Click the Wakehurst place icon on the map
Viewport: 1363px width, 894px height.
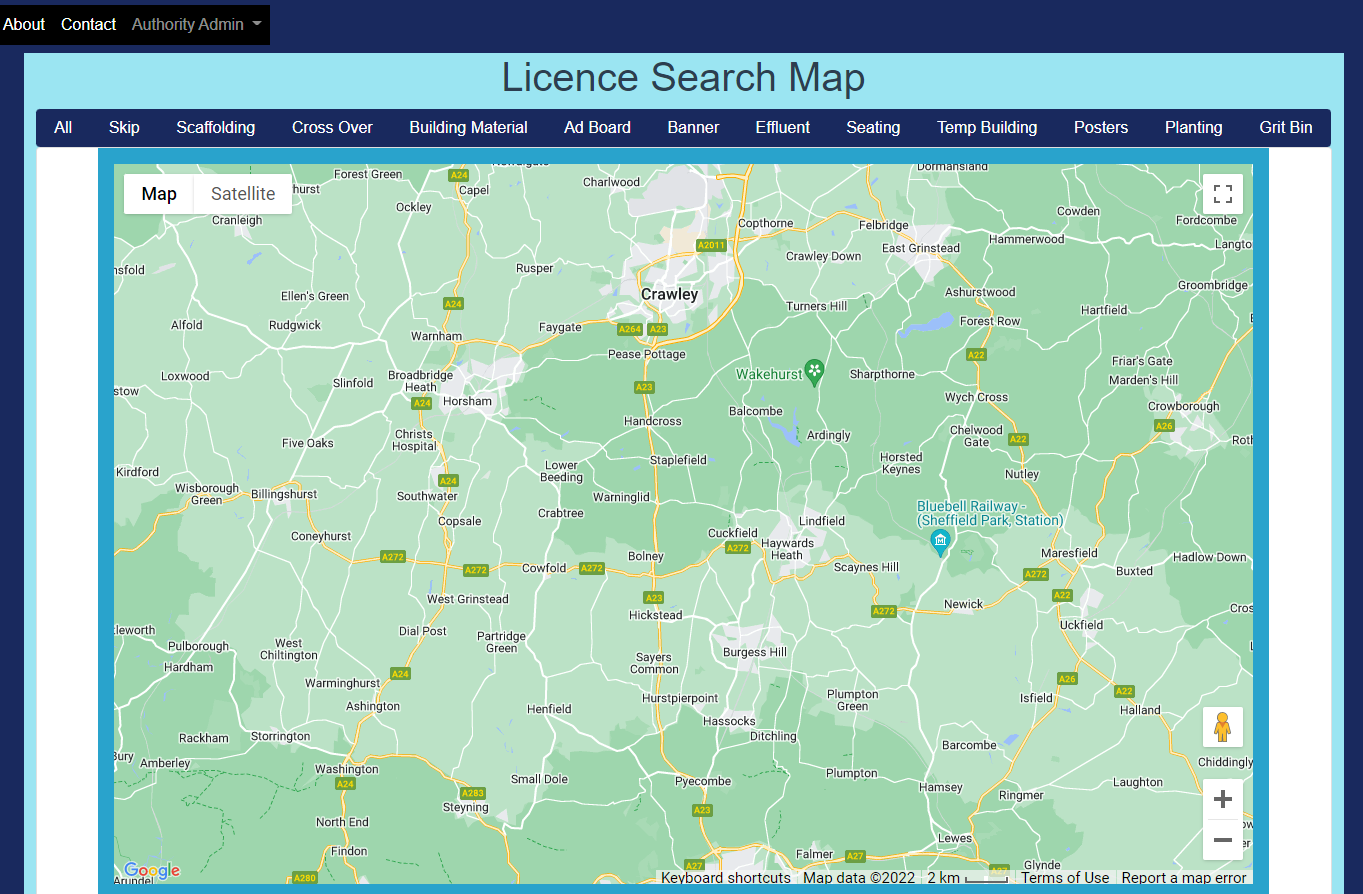[x=813, y=373]
